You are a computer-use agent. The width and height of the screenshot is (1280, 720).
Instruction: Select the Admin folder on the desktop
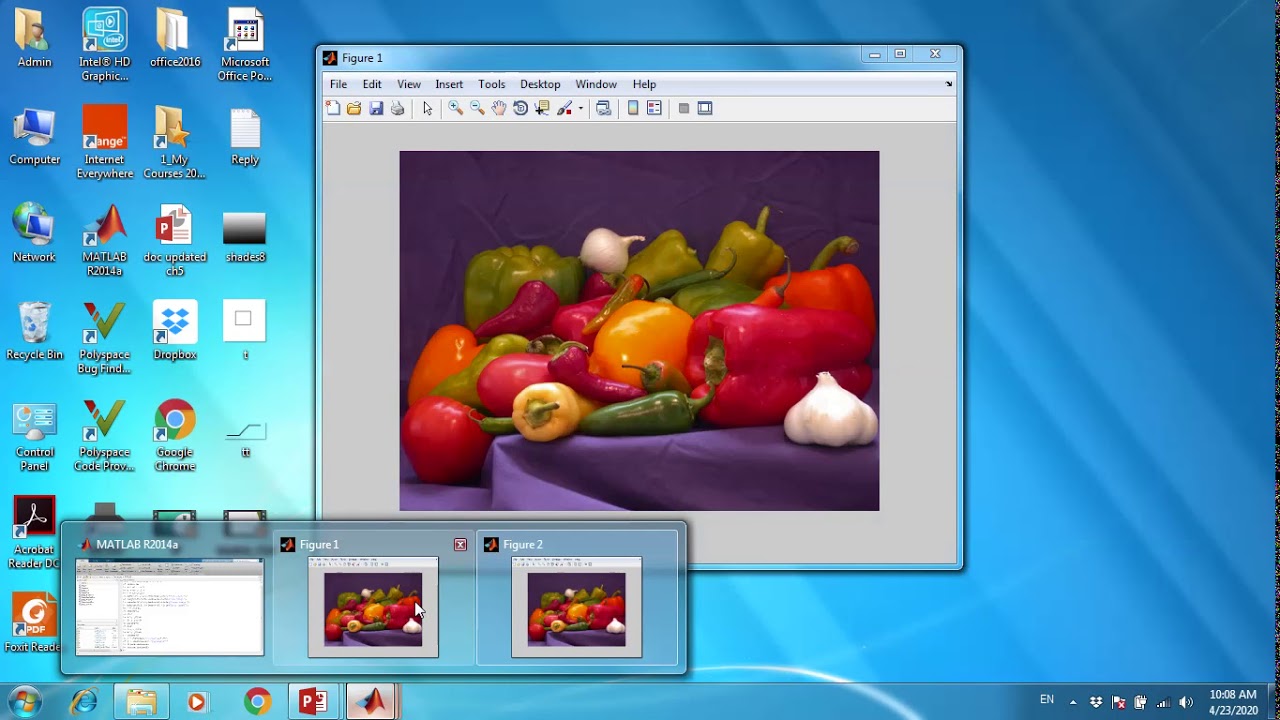[35, 40]
